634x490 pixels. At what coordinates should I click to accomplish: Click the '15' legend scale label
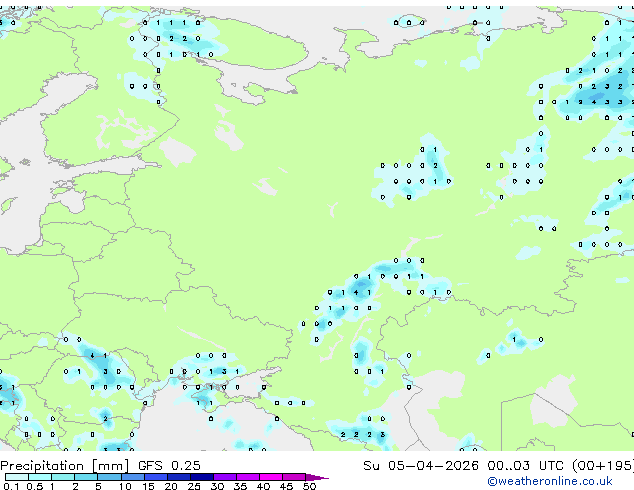148,486
